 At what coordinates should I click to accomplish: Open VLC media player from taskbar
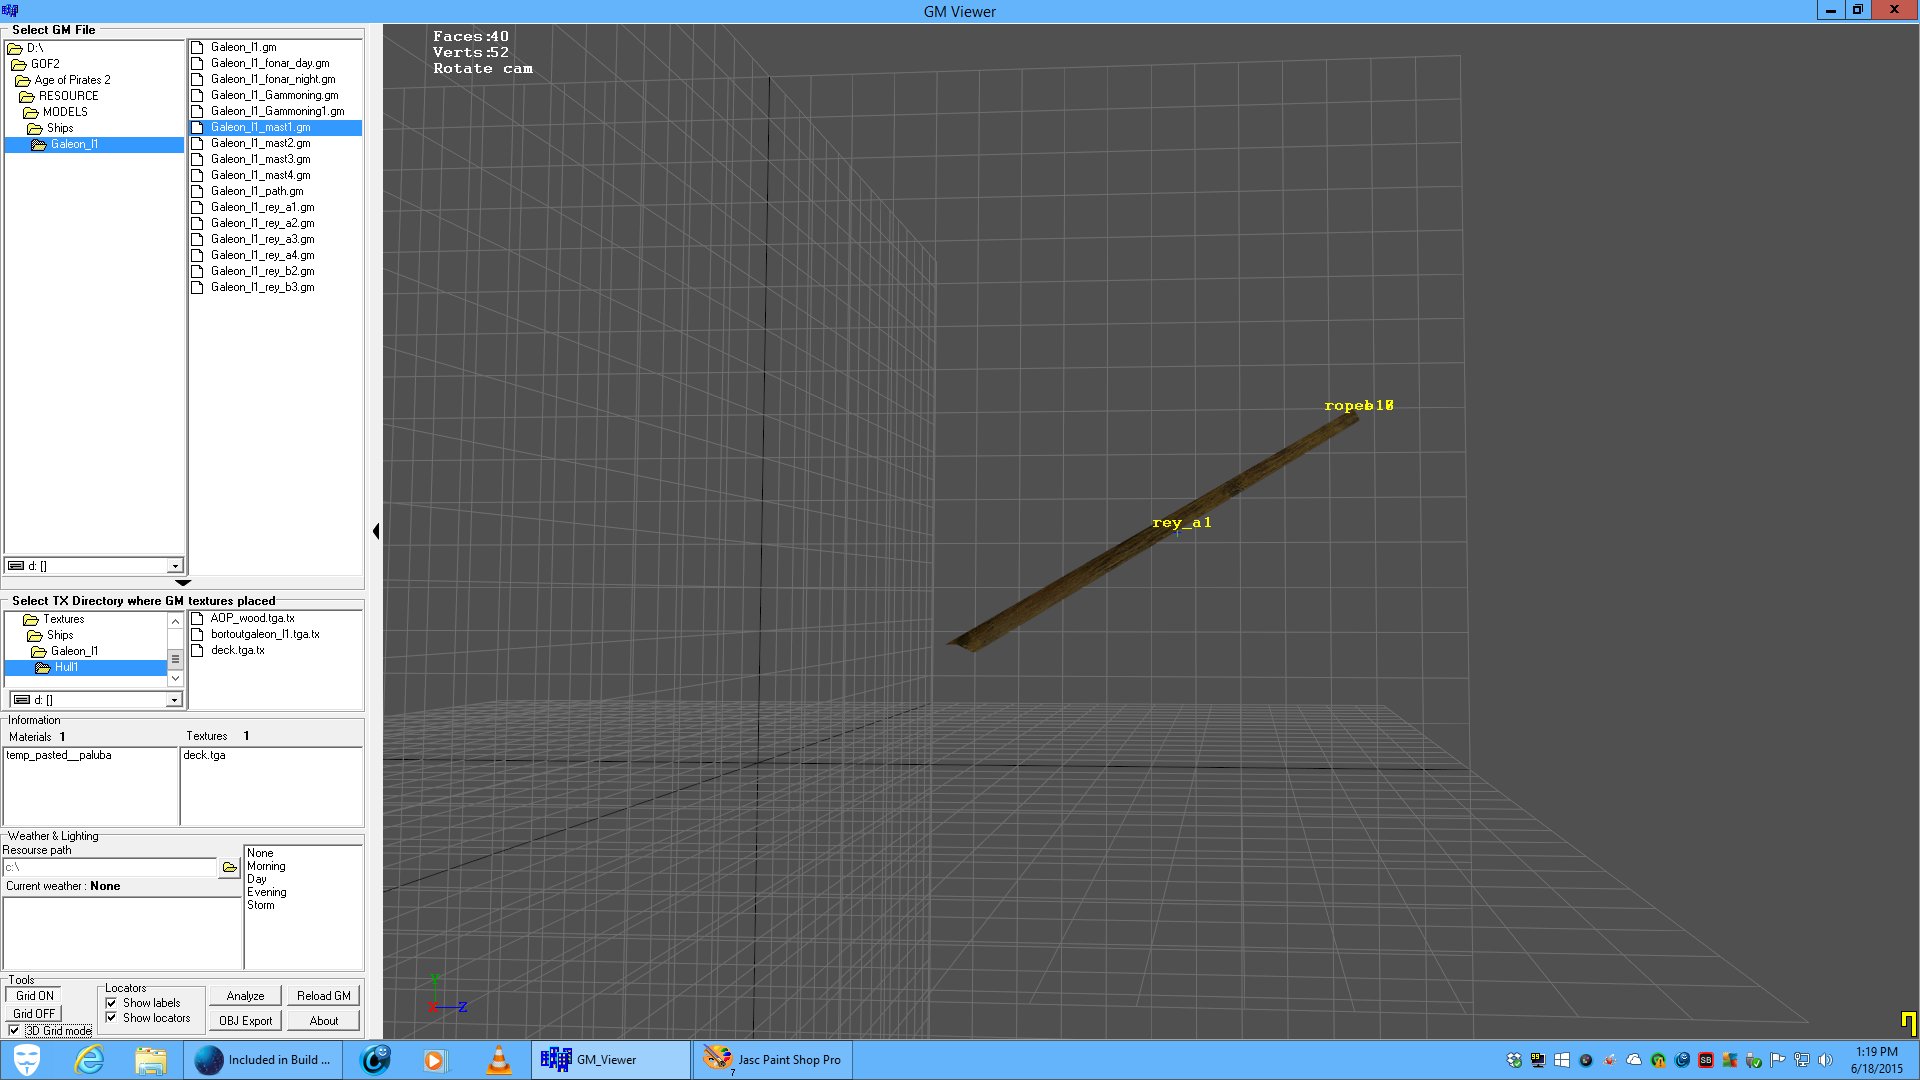(498, 1060)
